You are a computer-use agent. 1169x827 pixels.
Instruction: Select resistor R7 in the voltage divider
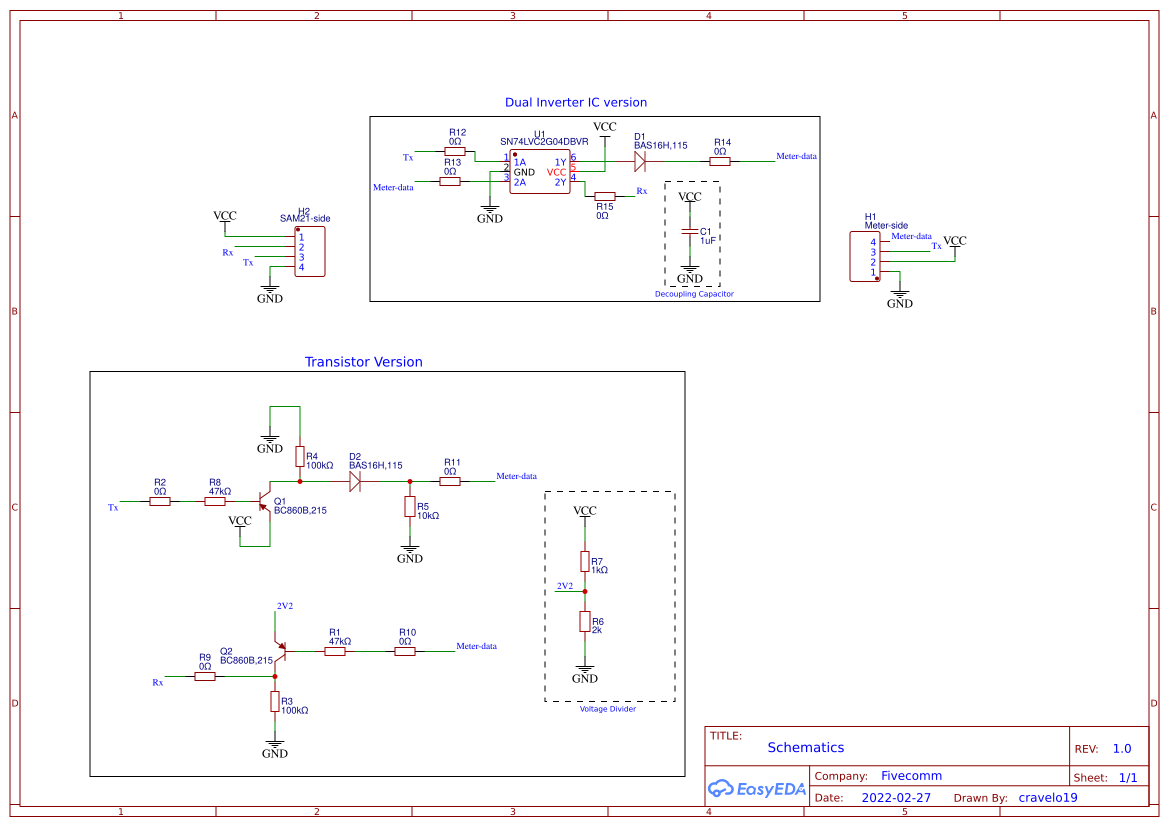pyautogui.click(x=587, y=561)
